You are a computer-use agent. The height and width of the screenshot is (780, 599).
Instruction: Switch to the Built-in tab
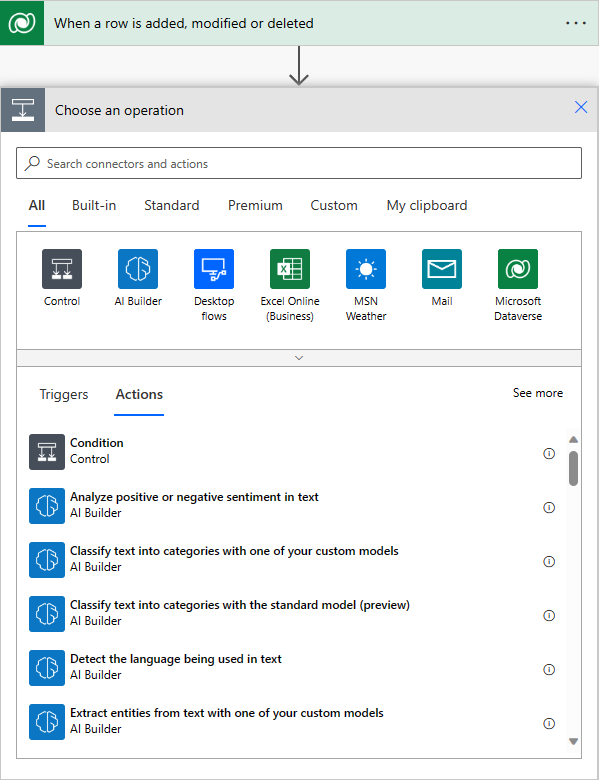coord(94,205)
